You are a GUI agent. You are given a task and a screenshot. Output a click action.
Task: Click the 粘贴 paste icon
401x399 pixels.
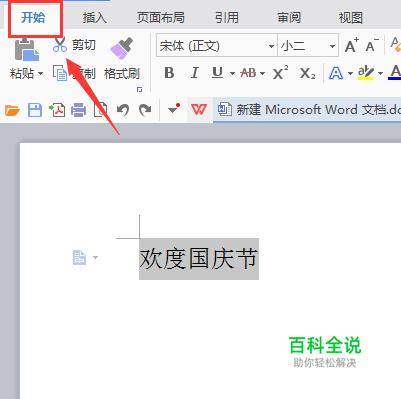[x=27, y=50]
